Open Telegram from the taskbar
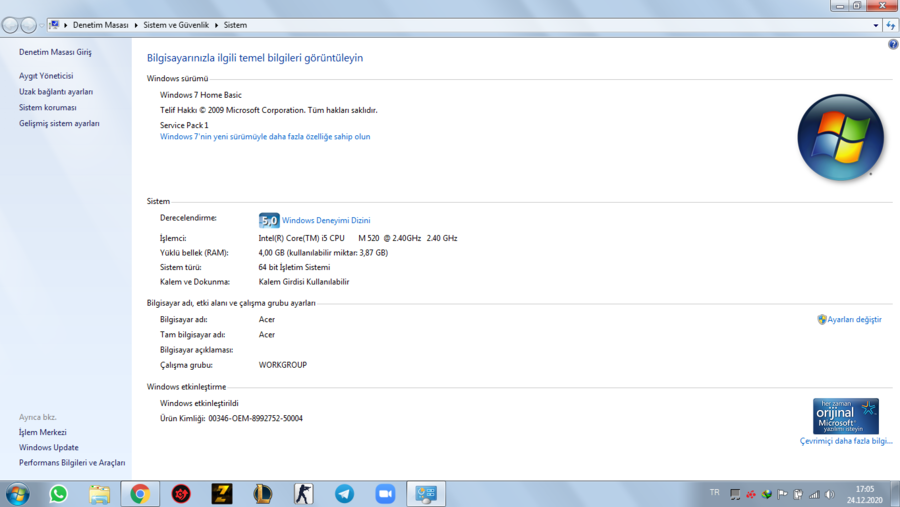This screenshot has height=507, width=900. (x=344, y=494)
